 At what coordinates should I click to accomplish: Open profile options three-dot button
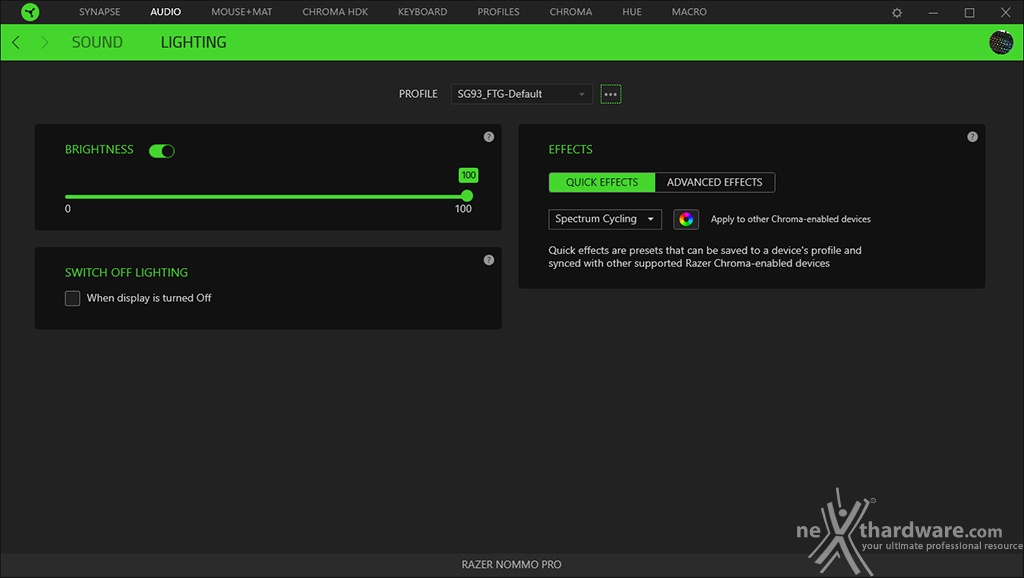pos(611,94)
